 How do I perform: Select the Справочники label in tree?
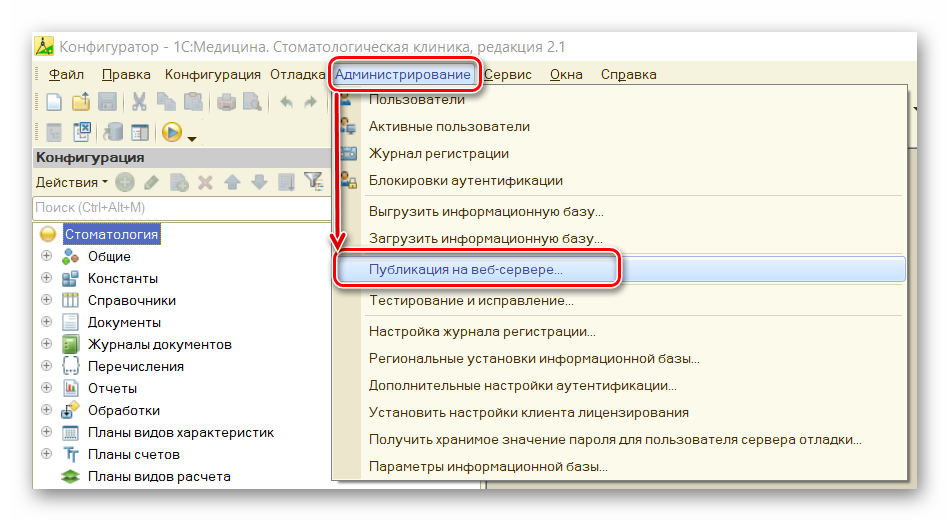coord(132,300)
